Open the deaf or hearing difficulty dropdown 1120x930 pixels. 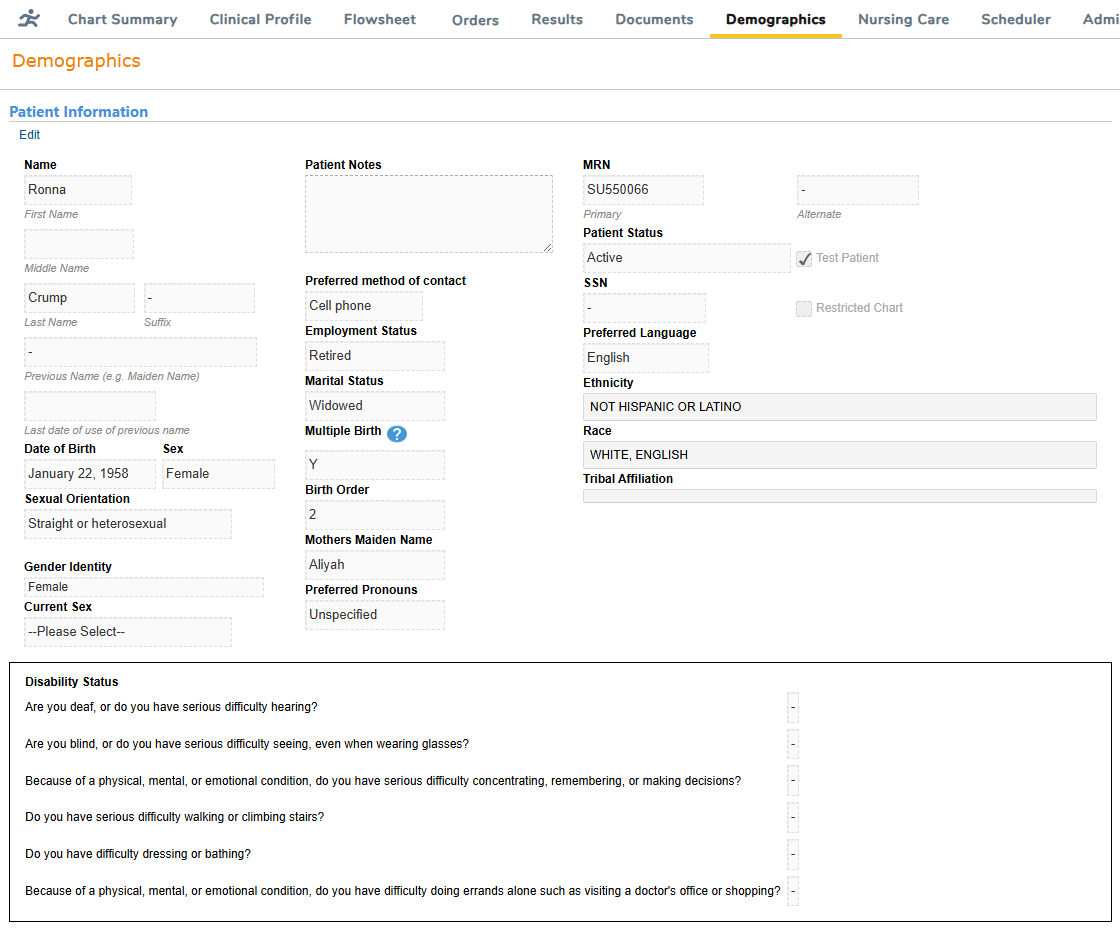click(x=793, y=707)
